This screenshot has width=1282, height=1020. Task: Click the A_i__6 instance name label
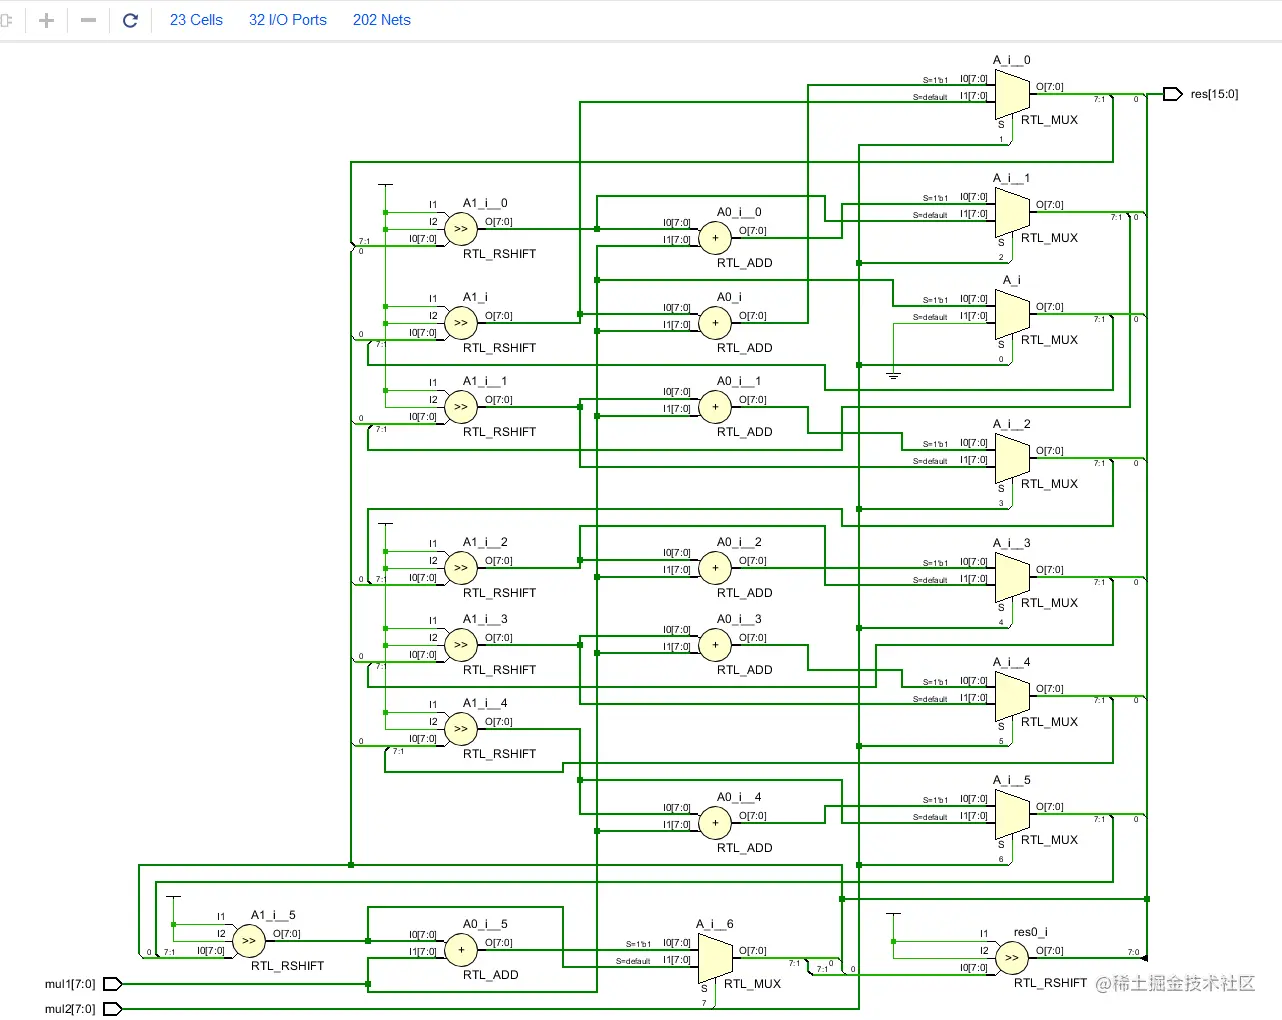pyautogui.click(x=715, y=924)
